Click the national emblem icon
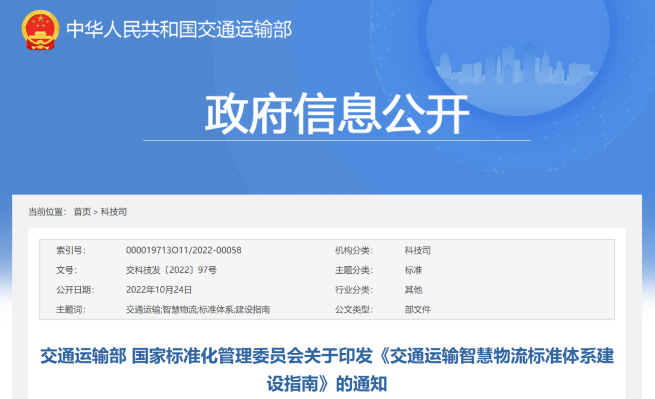The height and width of the screenshot is (399, 655). pos(40,30)
